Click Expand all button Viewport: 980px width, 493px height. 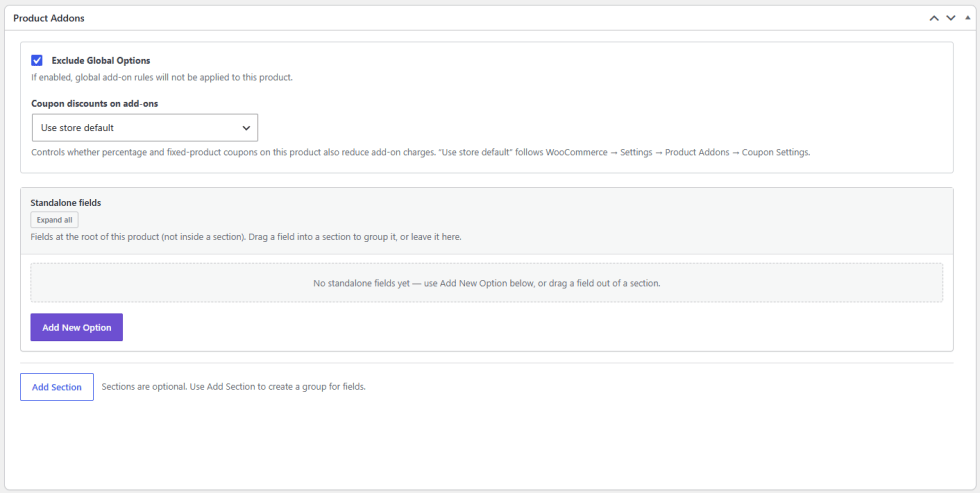(54, 220)
